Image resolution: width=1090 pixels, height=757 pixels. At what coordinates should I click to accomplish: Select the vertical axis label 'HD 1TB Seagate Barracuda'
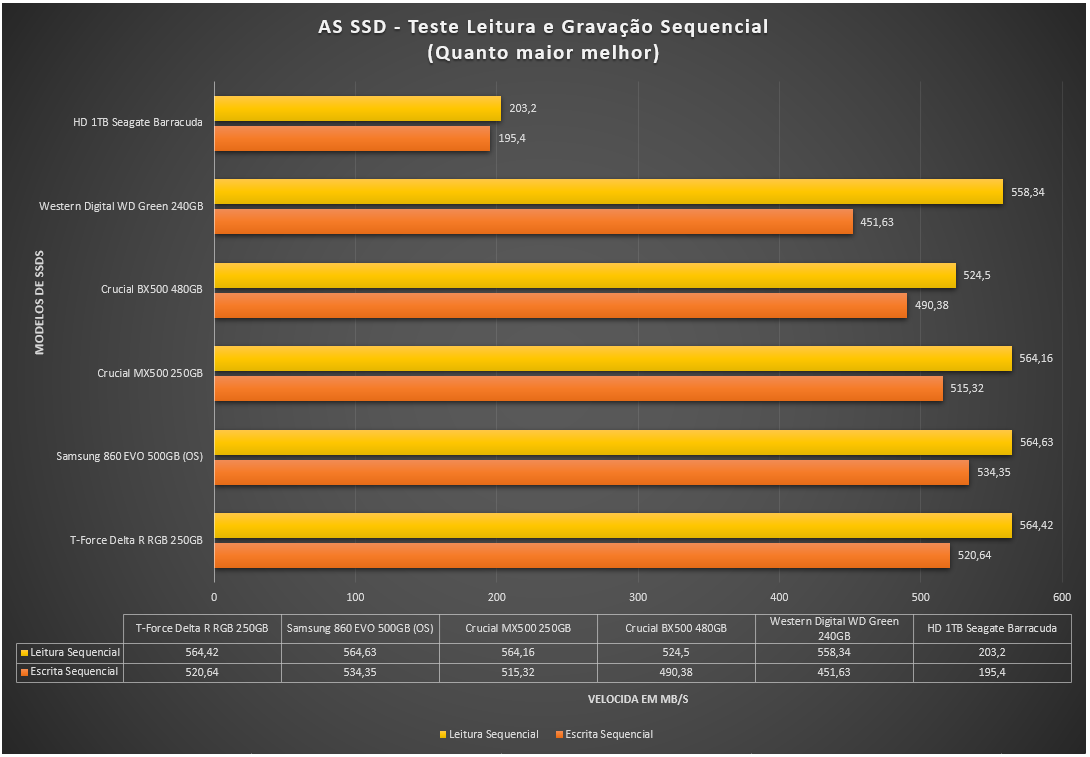click(x=138, y=122)
